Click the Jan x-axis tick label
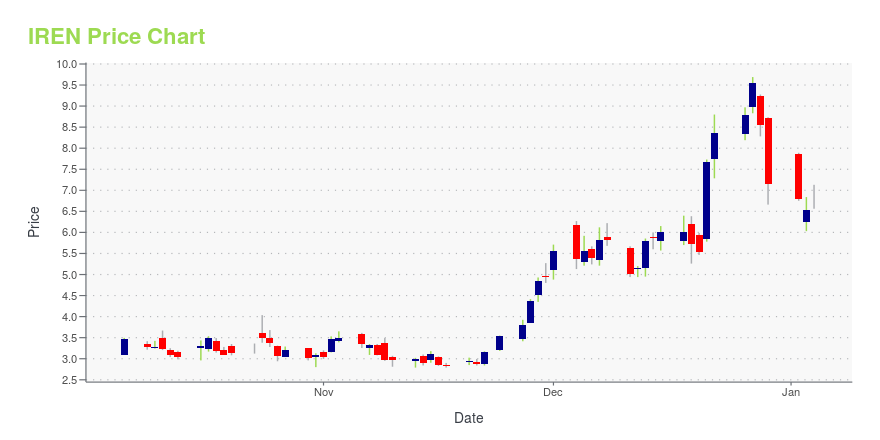 tap(791, 392)
